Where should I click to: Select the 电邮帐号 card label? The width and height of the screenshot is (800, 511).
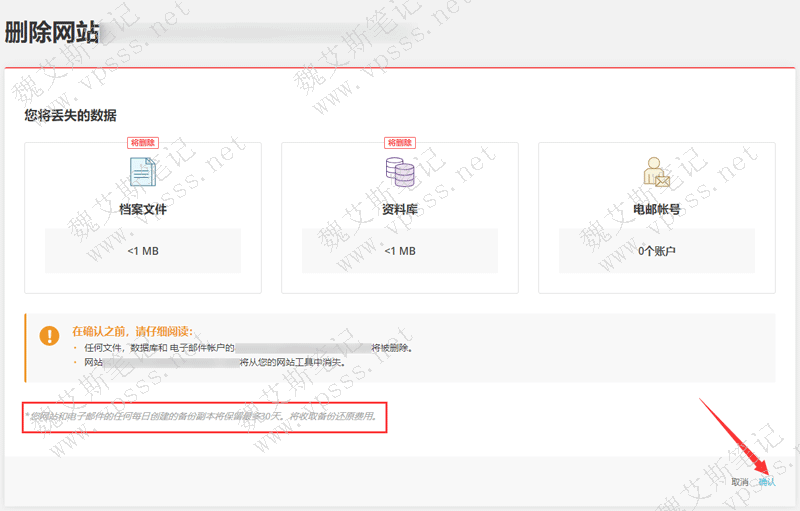656,209
